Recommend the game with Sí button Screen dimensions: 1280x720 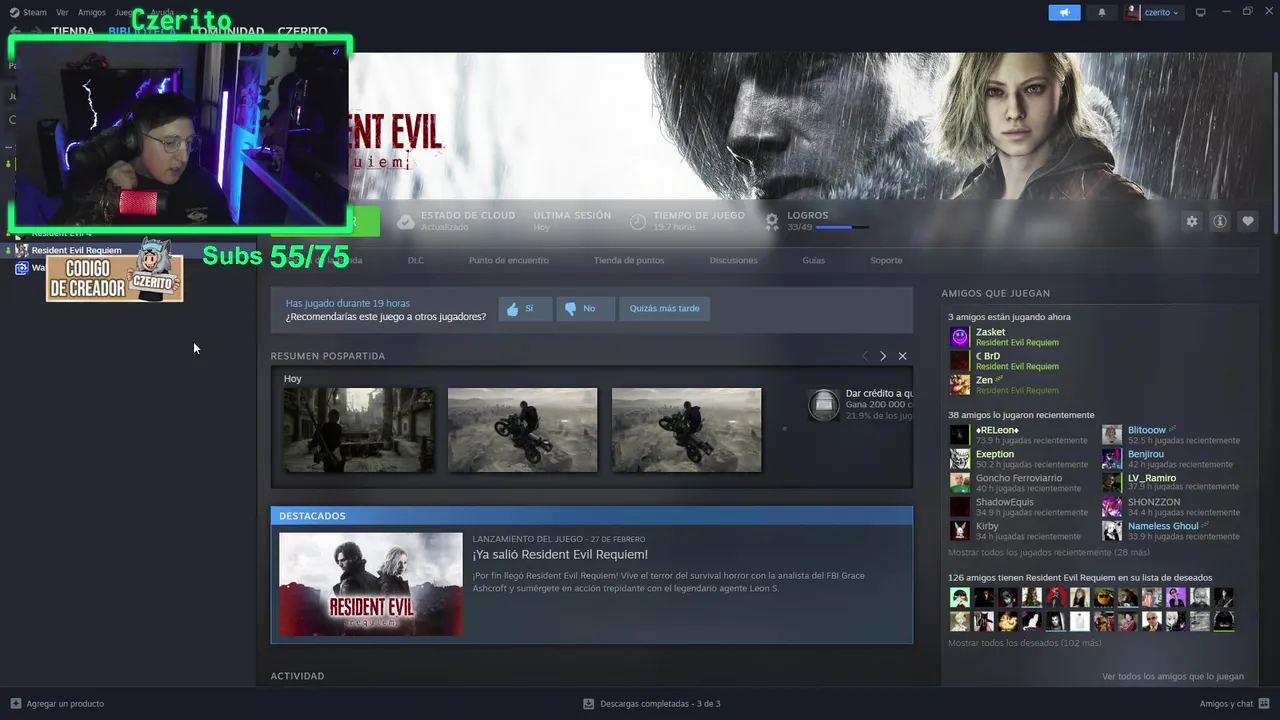click(x=525, y=309)
